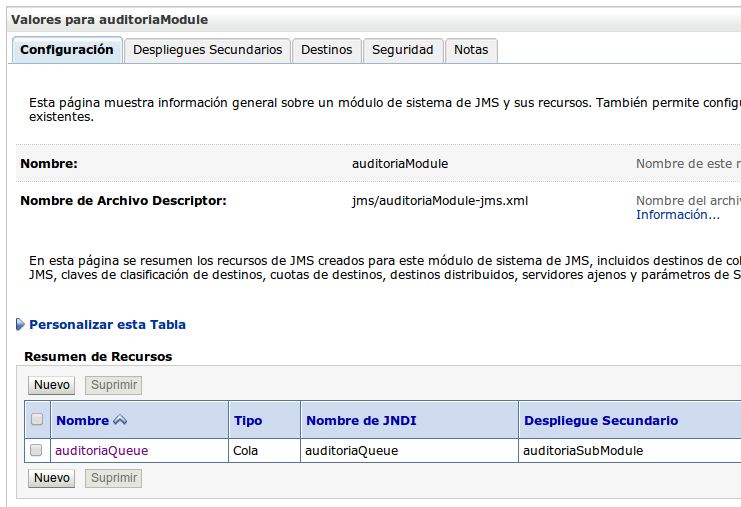
Task: Open the Destinos tab
Action: 327,50
